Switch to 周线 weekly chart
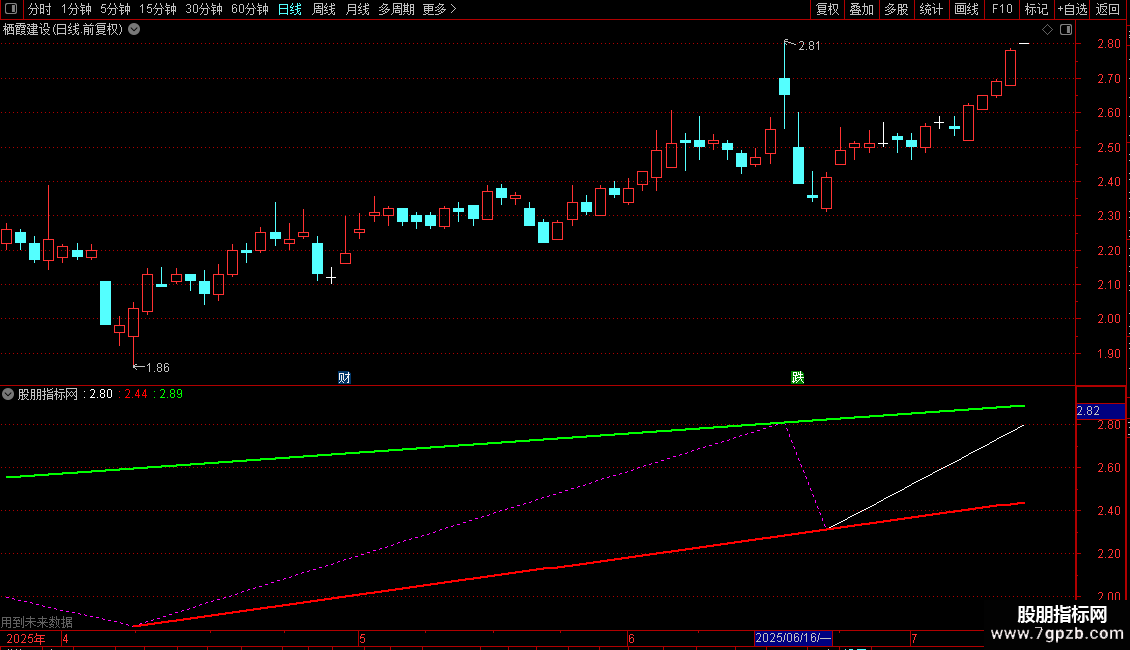1130x650 pixels. (x=324, y=9)
